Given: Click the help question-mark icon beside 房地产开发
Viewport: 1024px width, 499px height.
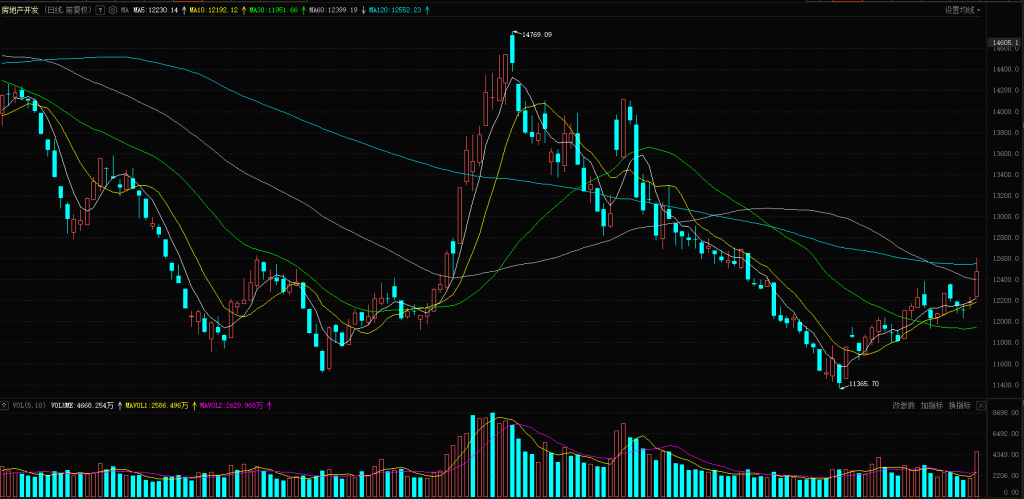Looking at the screenshot, I should pyautogui.click(x=100, y=10).
